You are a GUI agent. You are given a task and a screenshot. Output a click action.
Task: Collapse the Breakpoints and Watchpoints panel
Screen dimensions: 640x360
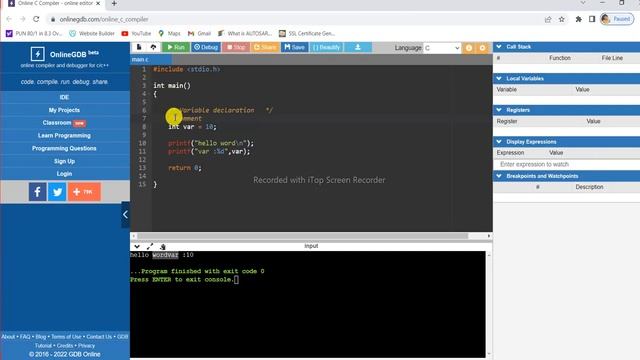coord(499,176)
